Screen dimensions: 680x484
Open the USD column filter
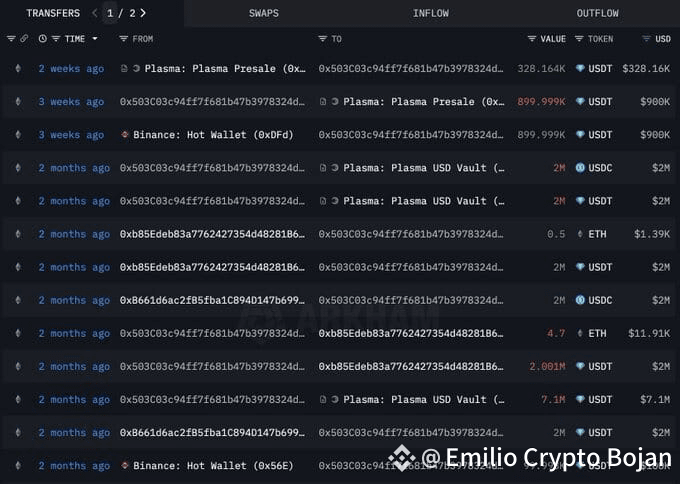(646, 39)
